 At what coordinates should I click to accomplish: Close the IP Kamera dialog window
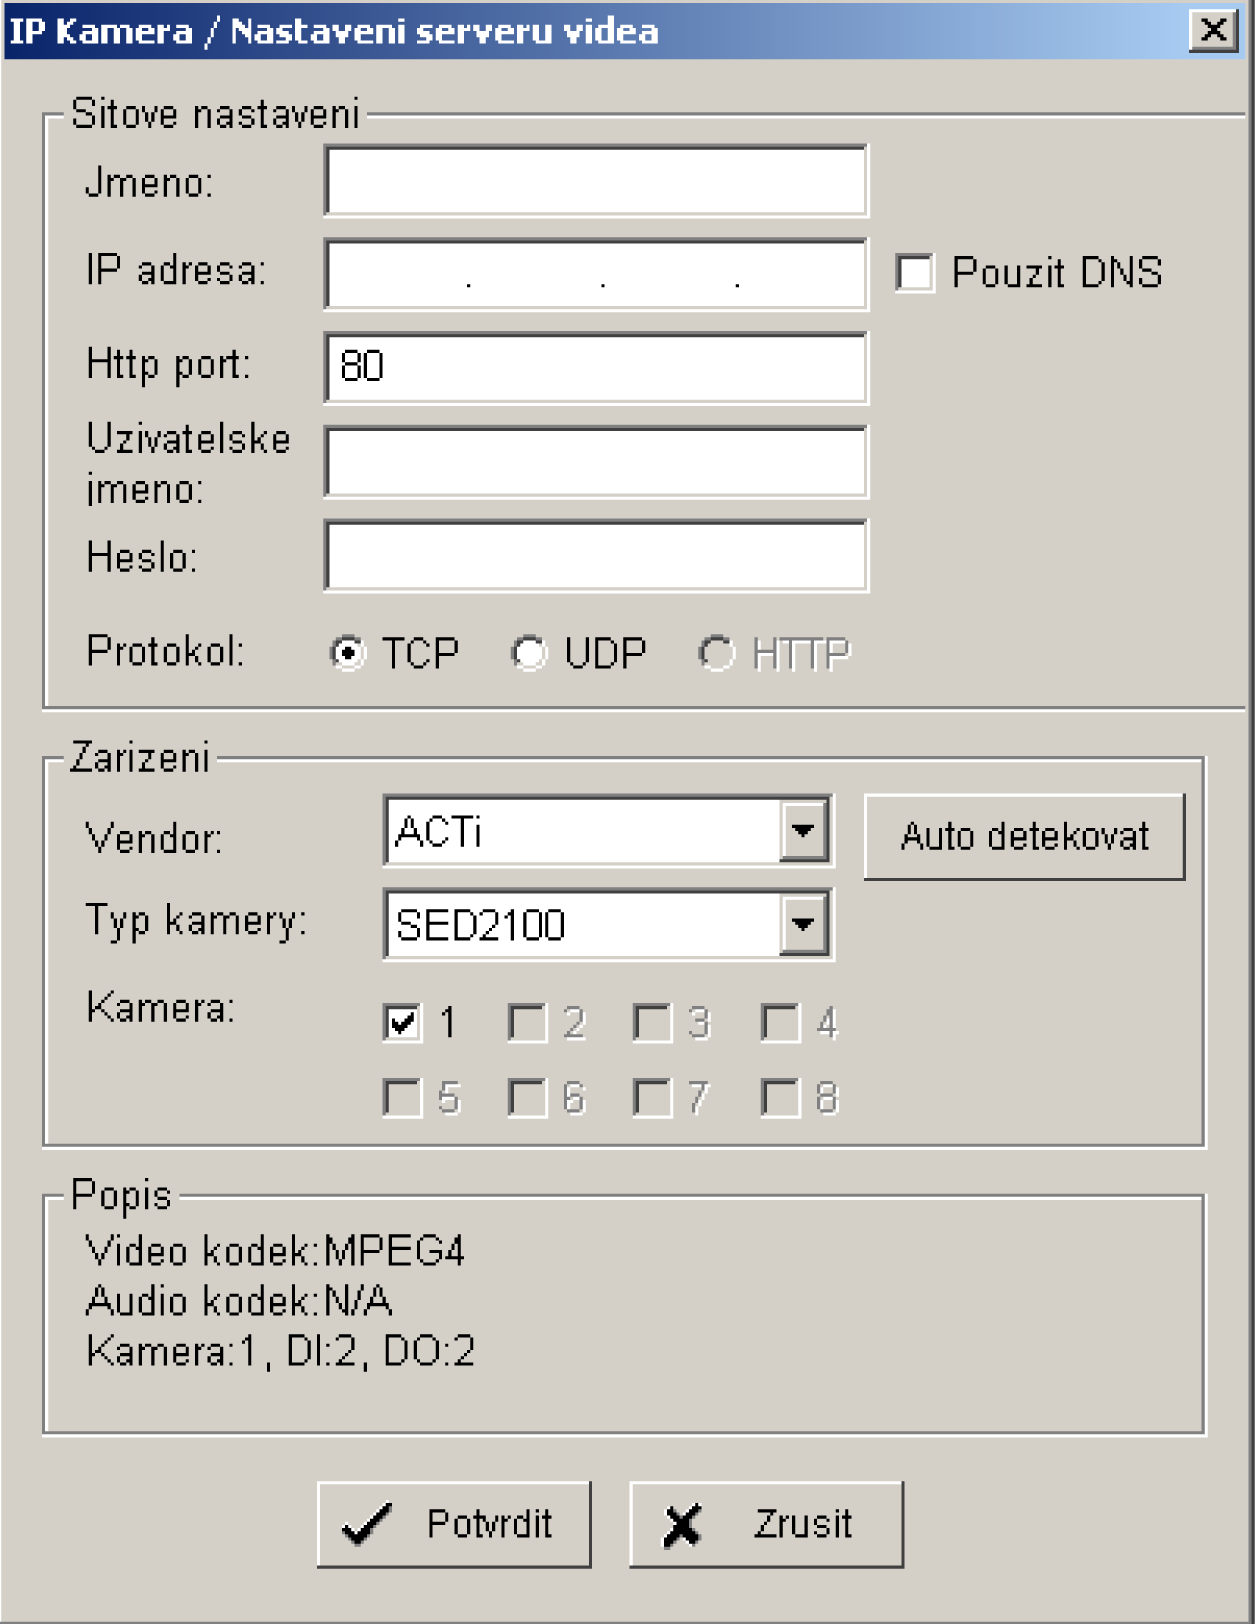coord(1213,29)
